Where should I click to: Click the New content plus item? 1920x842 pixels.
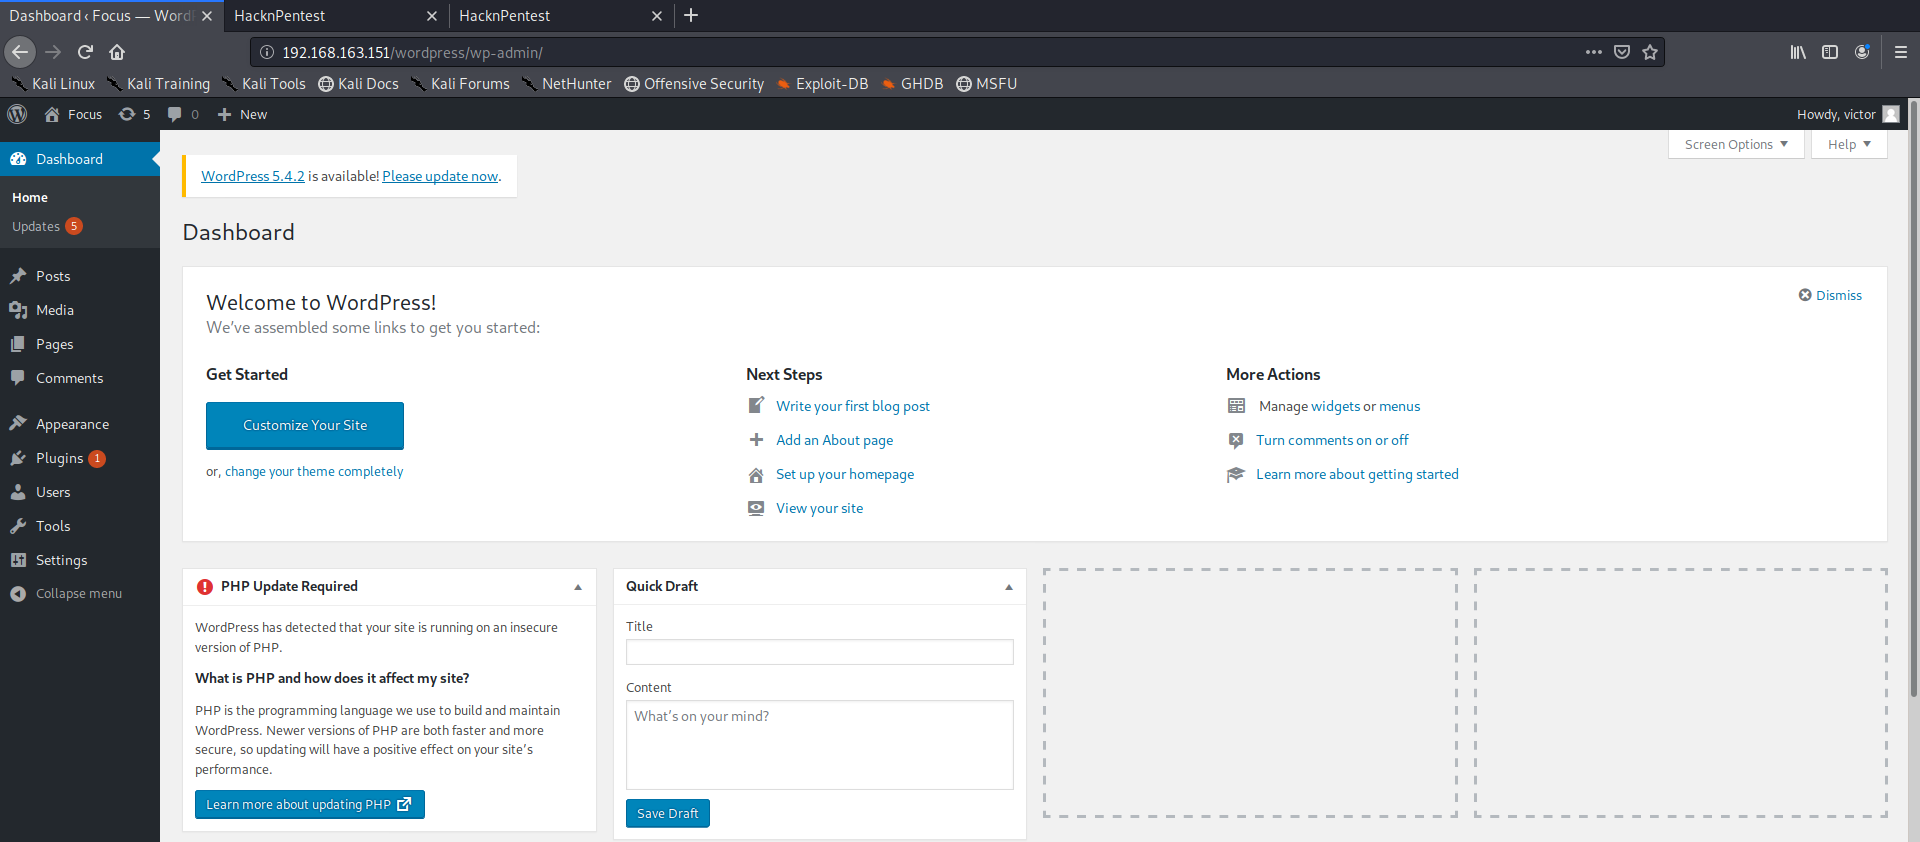tap(242, 114)
